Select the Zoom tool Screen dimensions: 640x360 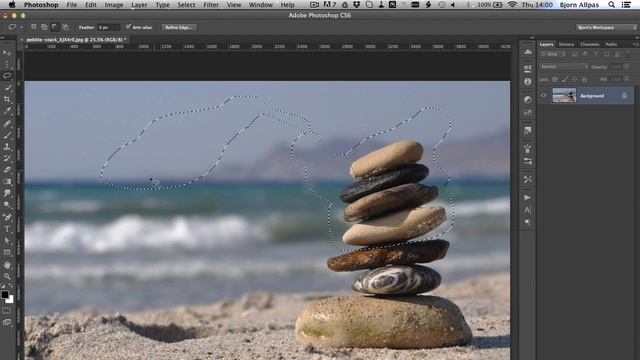coord(7,276)
